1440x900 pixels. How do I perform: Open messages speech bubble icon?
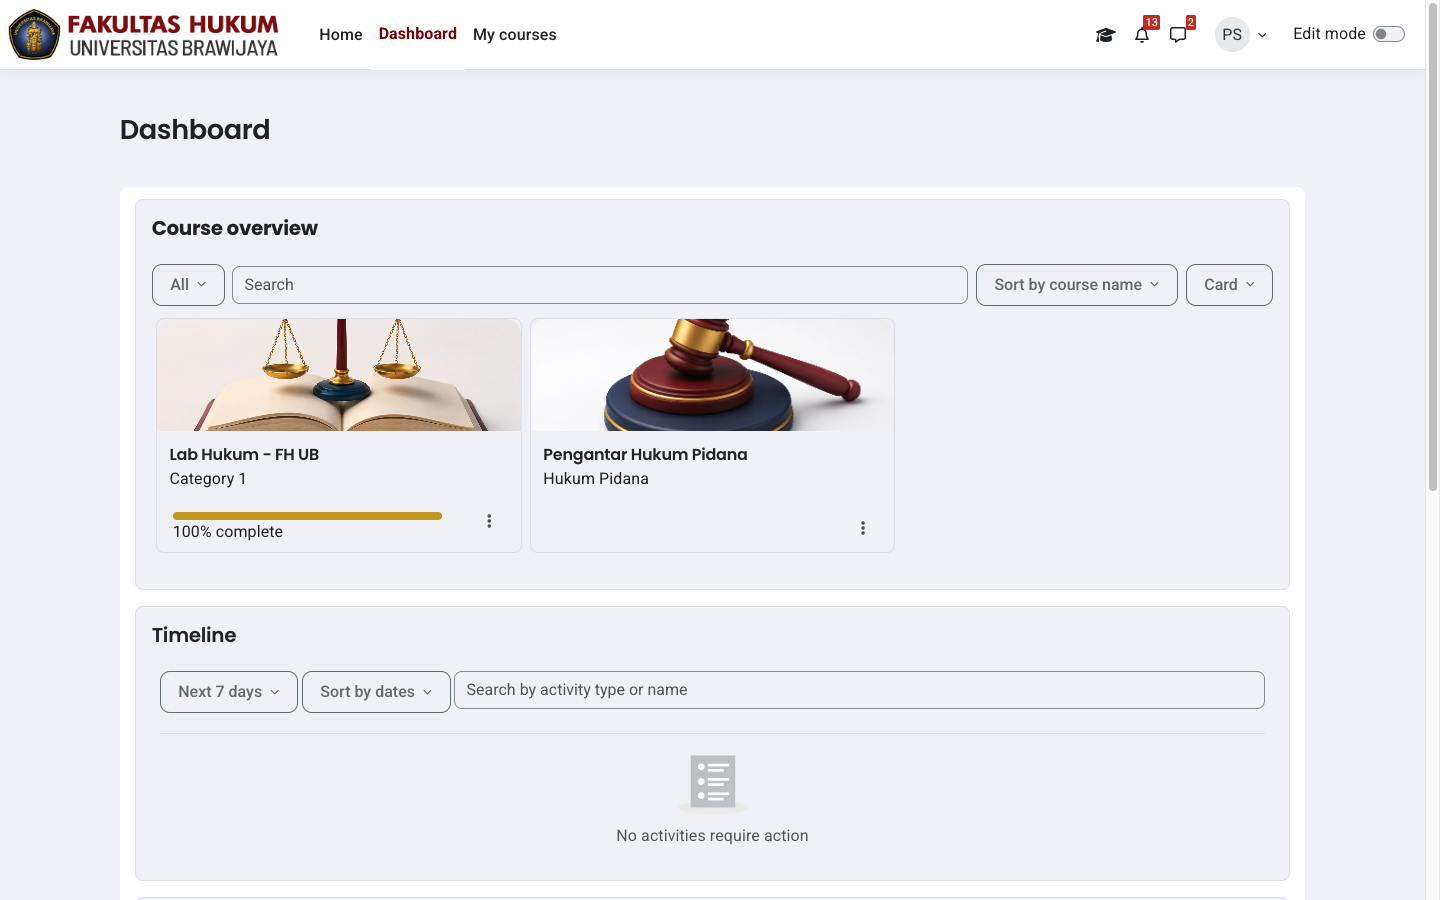coord(1178,35)
